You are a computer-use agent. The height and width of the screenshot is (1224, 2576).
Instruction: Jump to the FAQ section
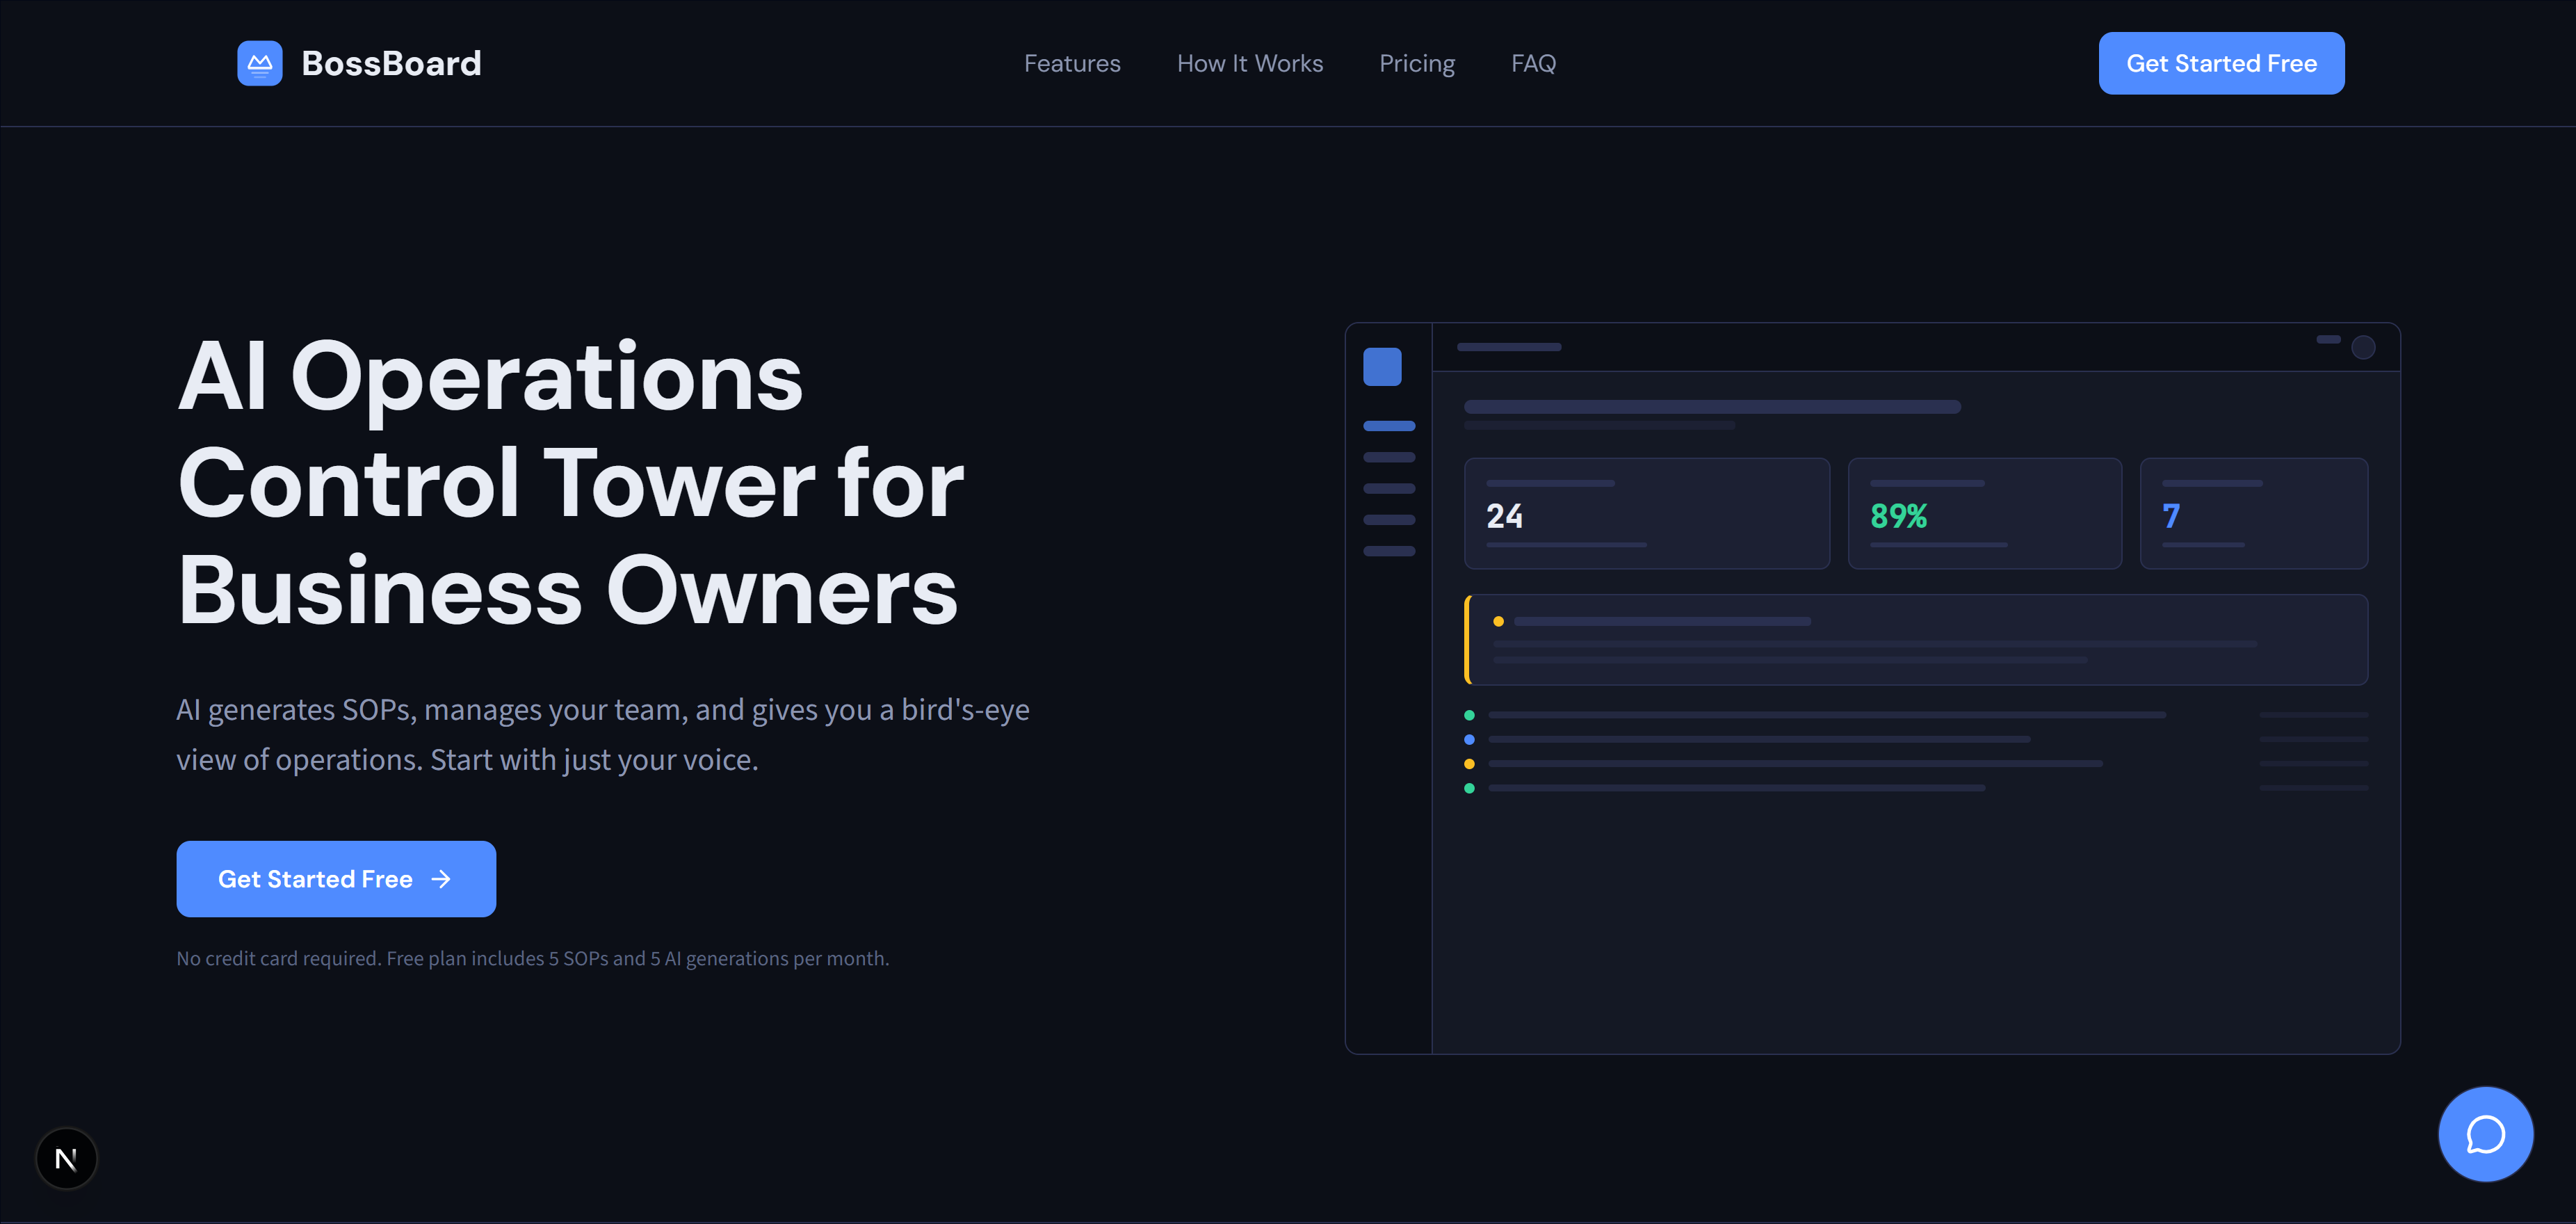(1533, 63)
